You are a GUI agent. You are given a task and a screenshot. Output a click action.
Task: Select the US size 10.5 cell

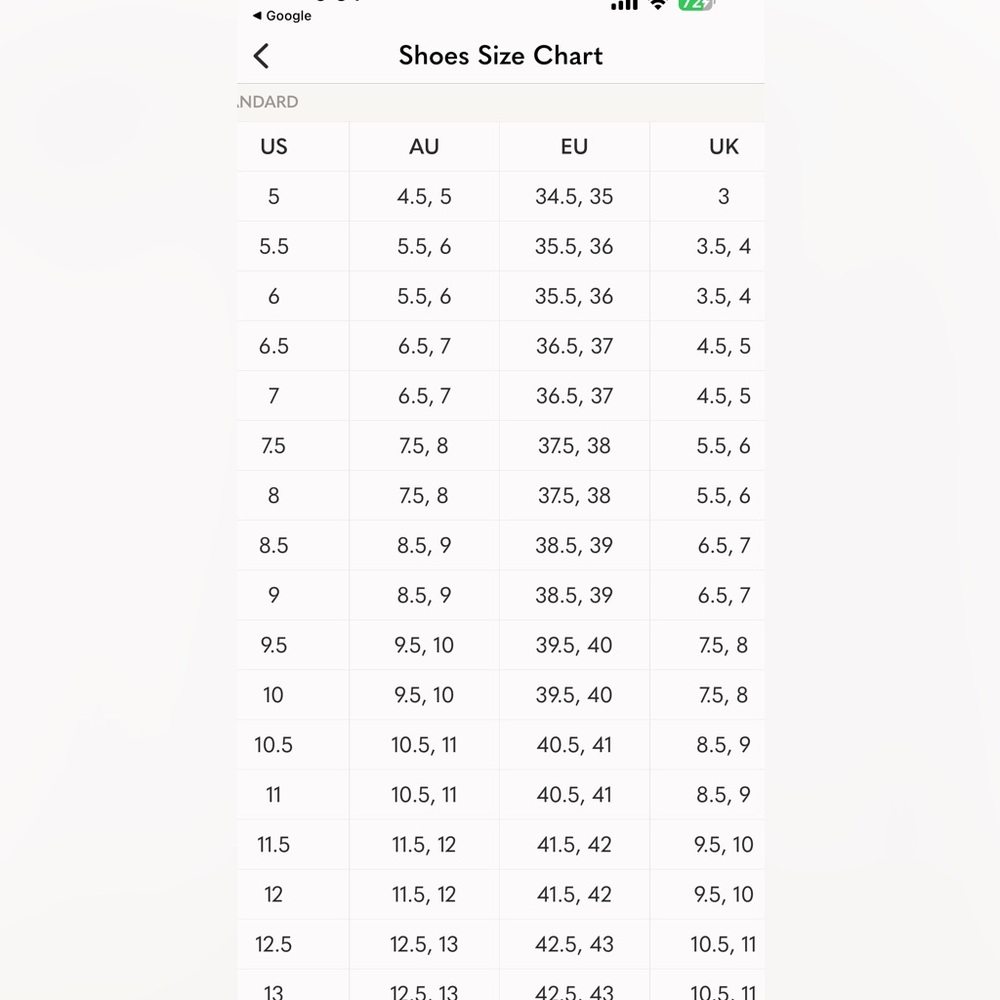[274, 745]
